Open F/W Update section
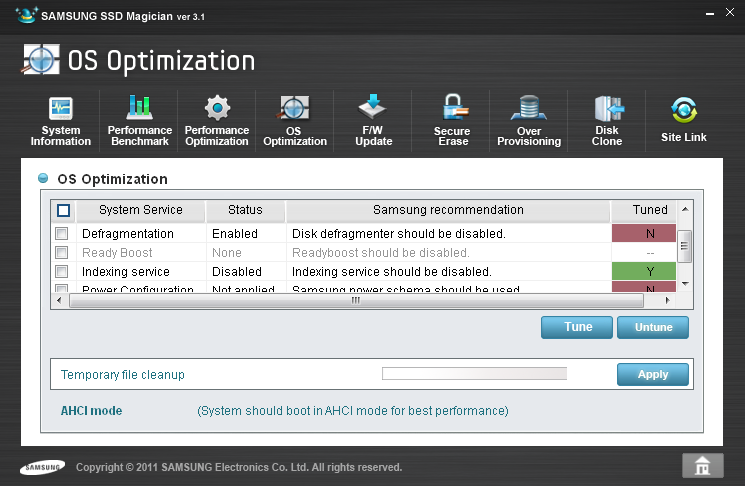 373,122
